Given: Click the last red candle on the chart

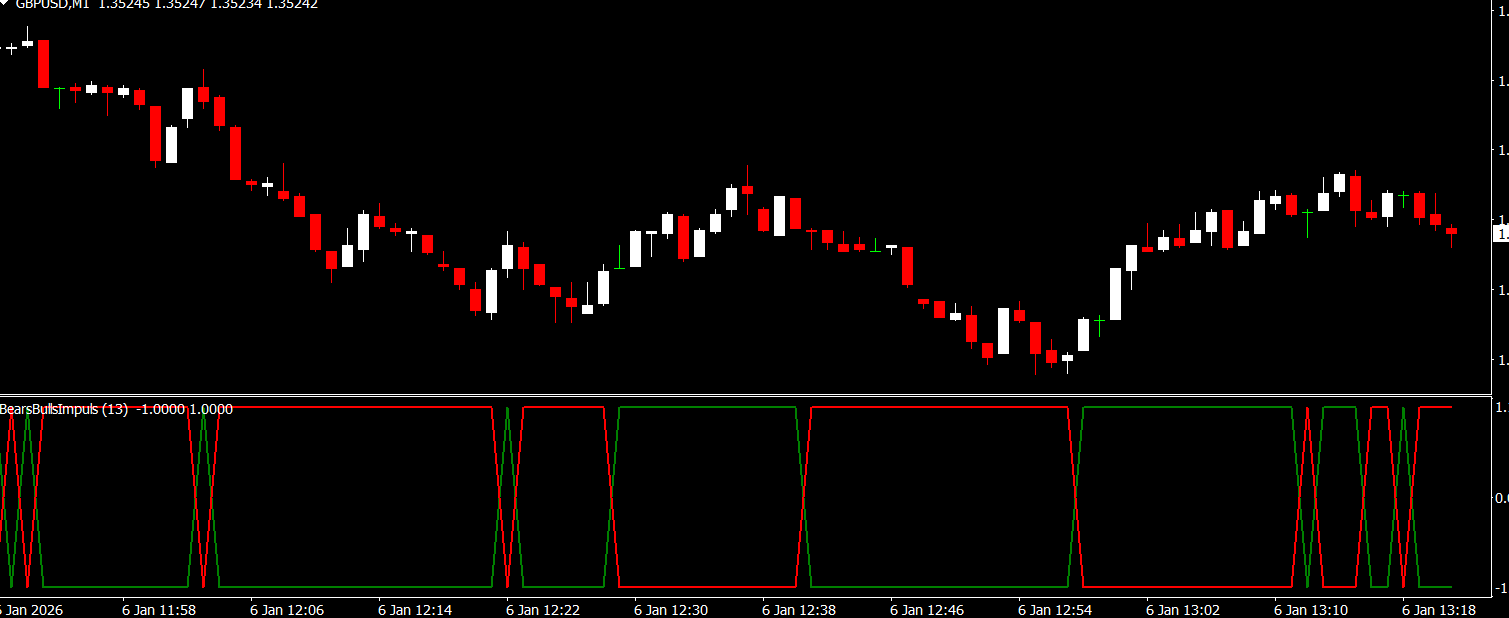Looking at the screenshot, I should pyautogui.click(x=1451, y=231).
